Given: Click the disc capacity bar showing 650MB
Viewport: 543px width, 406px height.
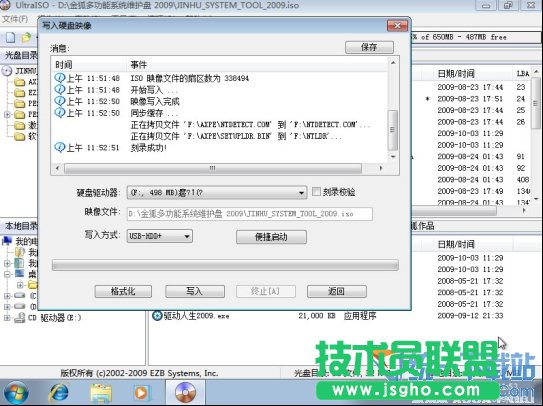Looking at the screenshot, I should point(475,37).
